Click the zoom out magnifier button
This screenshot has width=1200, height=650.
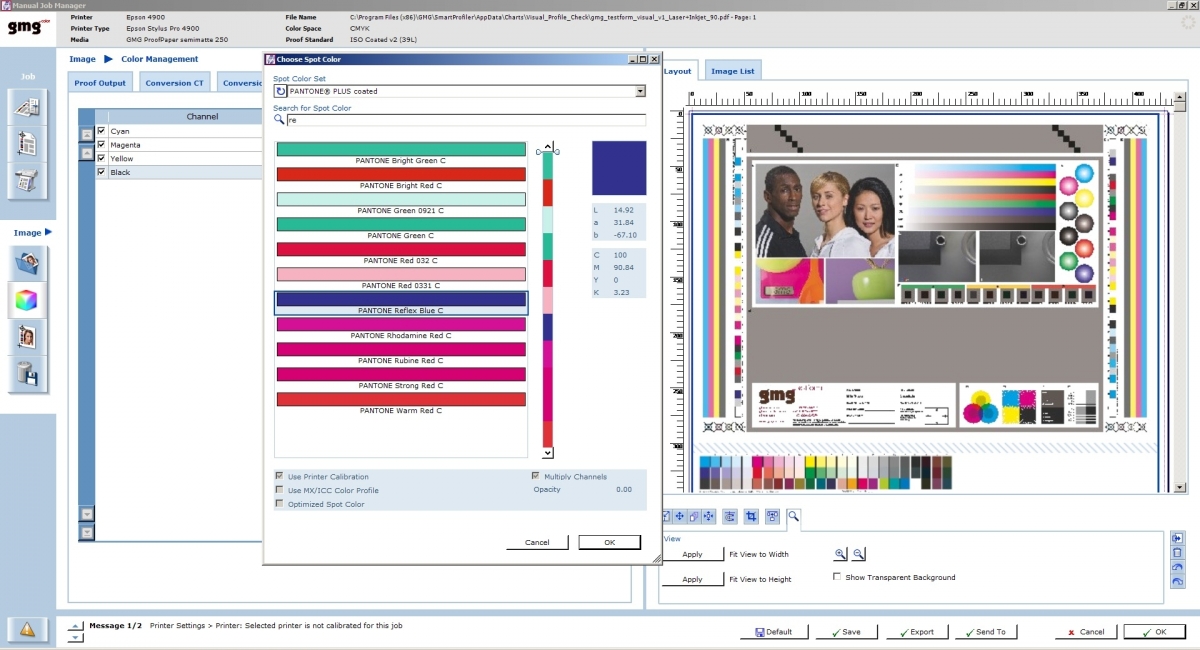[858, 554]
